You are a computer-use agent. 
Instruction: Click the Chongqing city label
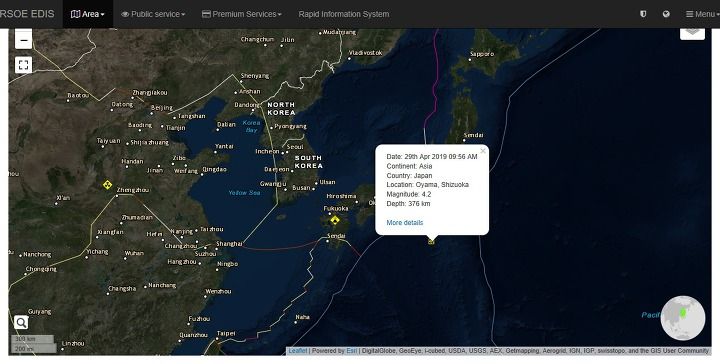[x=41, y=269]
